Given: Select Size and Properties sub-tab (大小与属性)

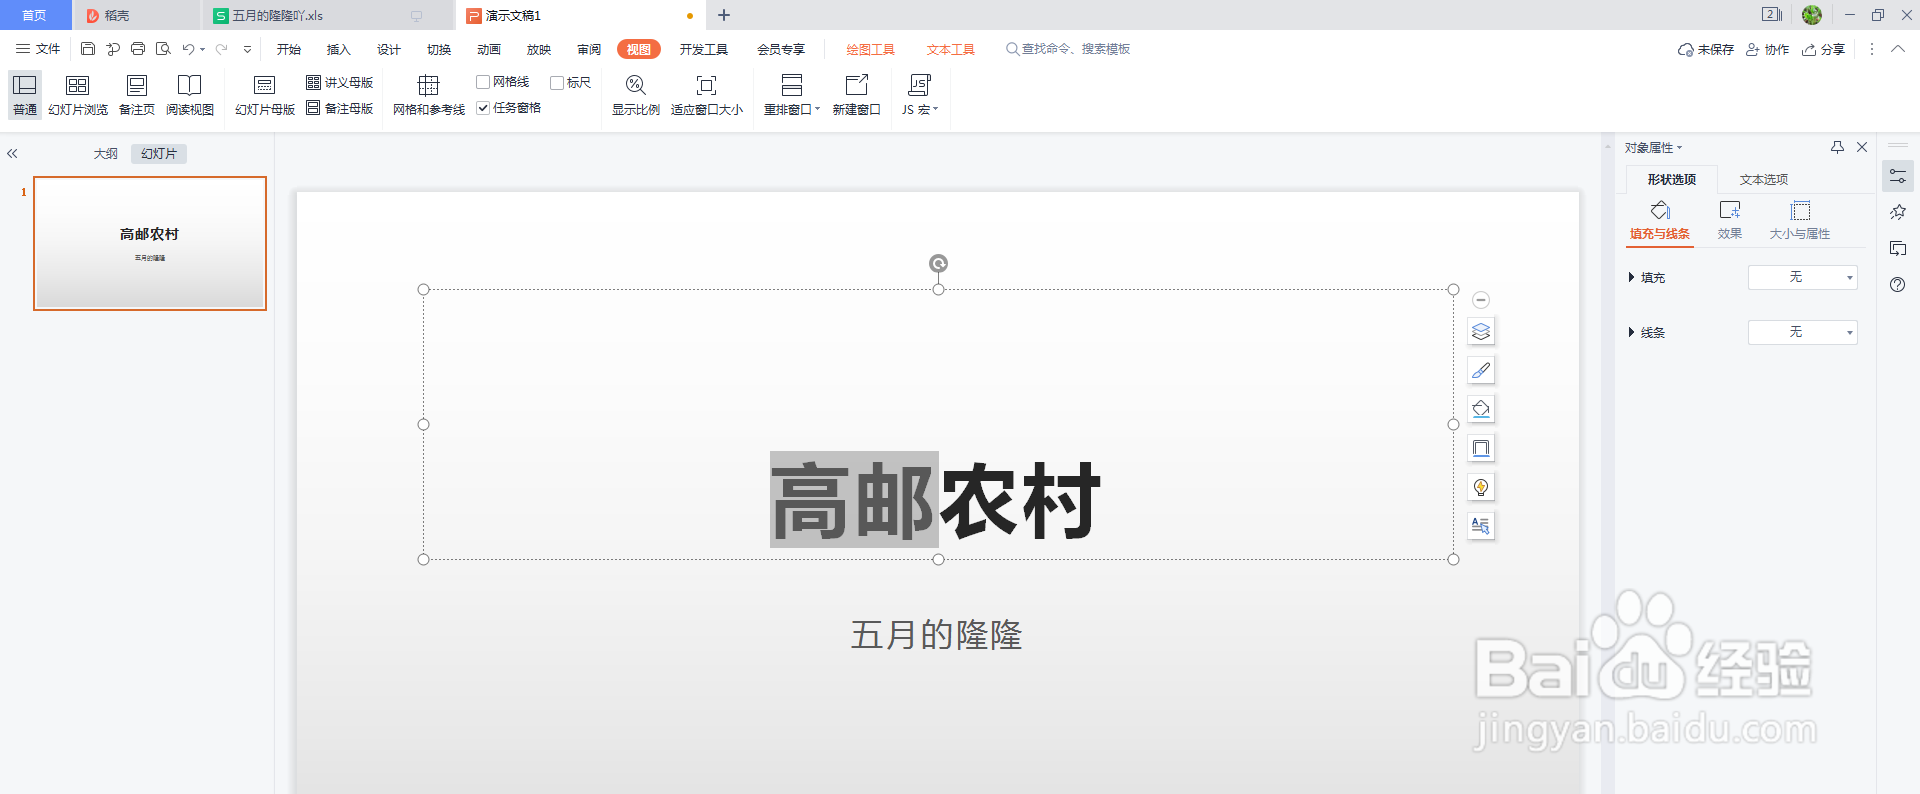Looking at the screenshot, I should click(x=1800, y=221).
